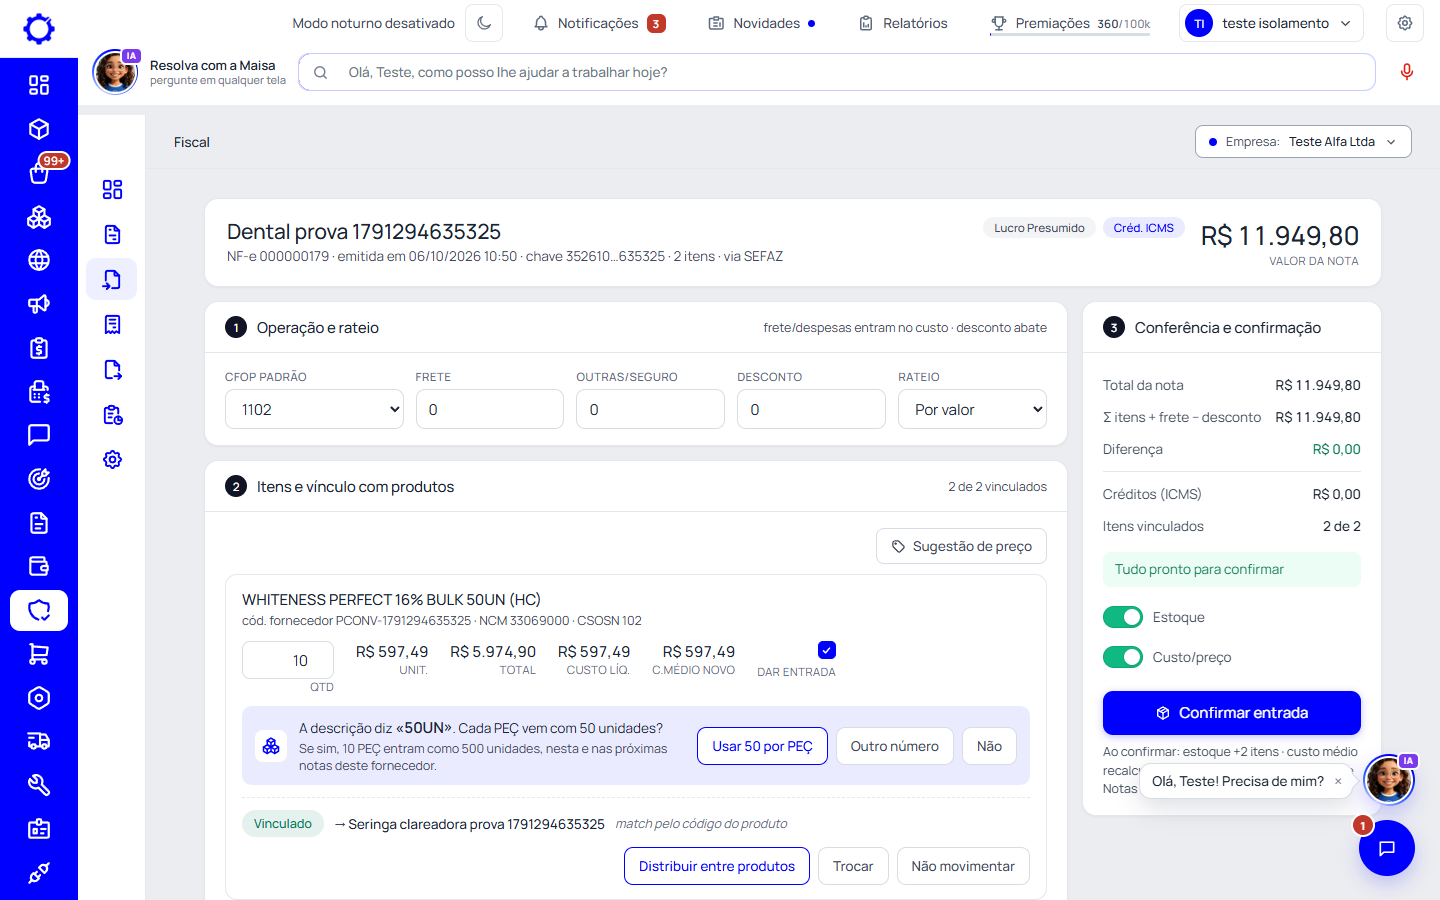This screenshot has height=900, width=1440.
Task: Click the Não movimentar button
Action: [963, 866]
